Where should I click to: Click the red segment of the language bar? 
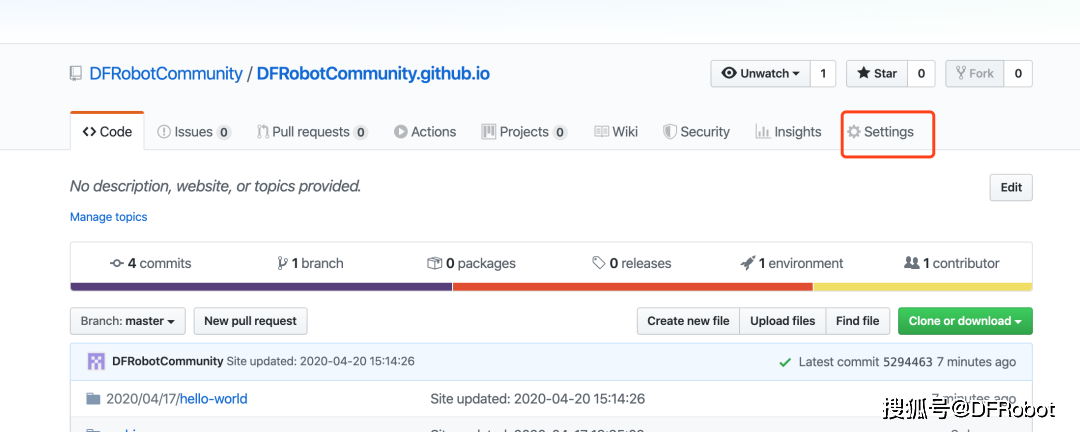click(x=633, y=287)
